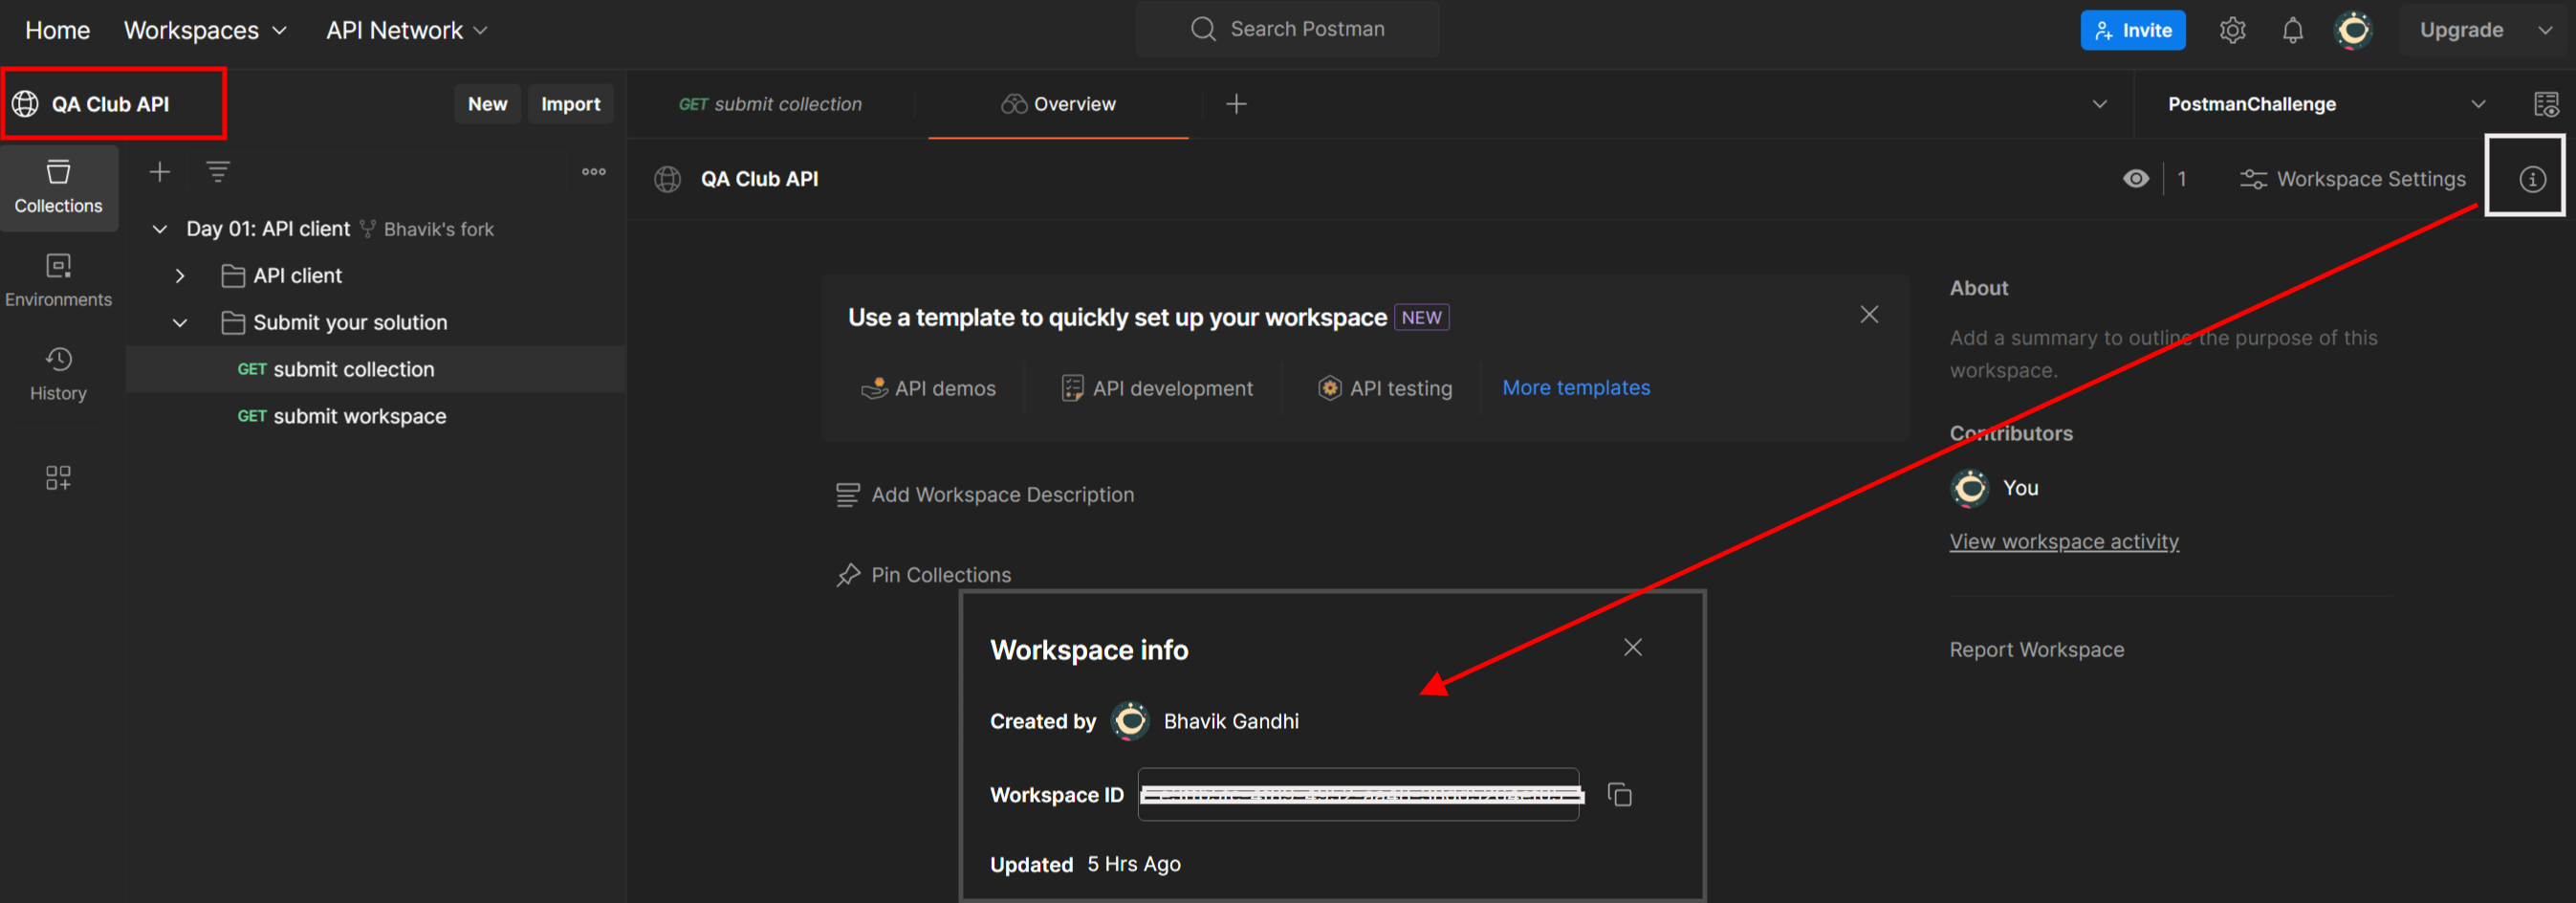Select the API testing template
2576x903 pixels.
[x=1384, y=388]
